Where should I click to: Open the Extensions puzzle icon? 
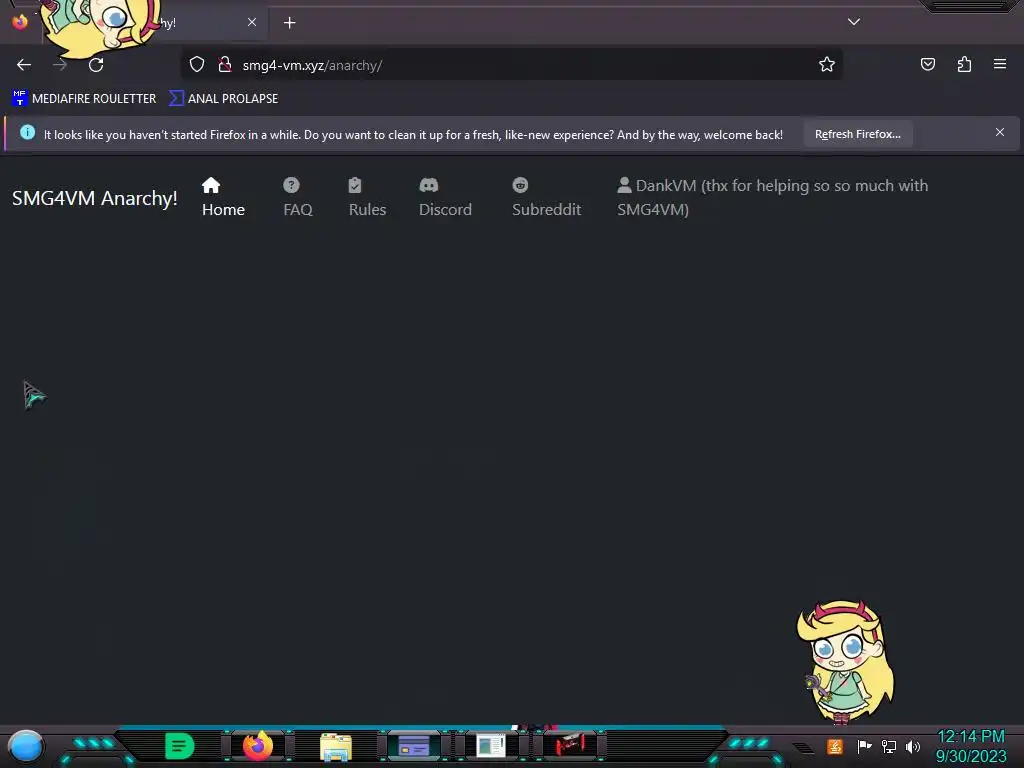point(964,65)
